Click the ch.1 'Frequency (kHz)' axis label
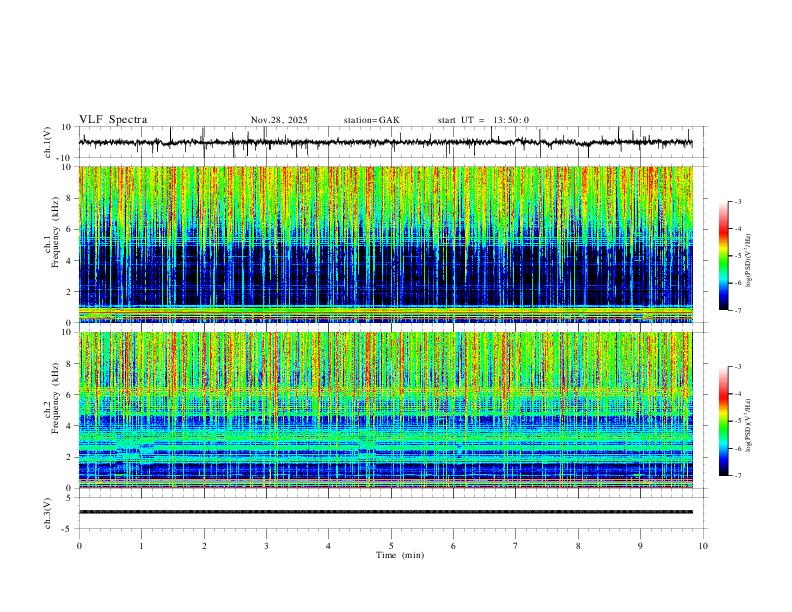Image resolution: width=792 pixels, height=612 pixels. (55, 232)
